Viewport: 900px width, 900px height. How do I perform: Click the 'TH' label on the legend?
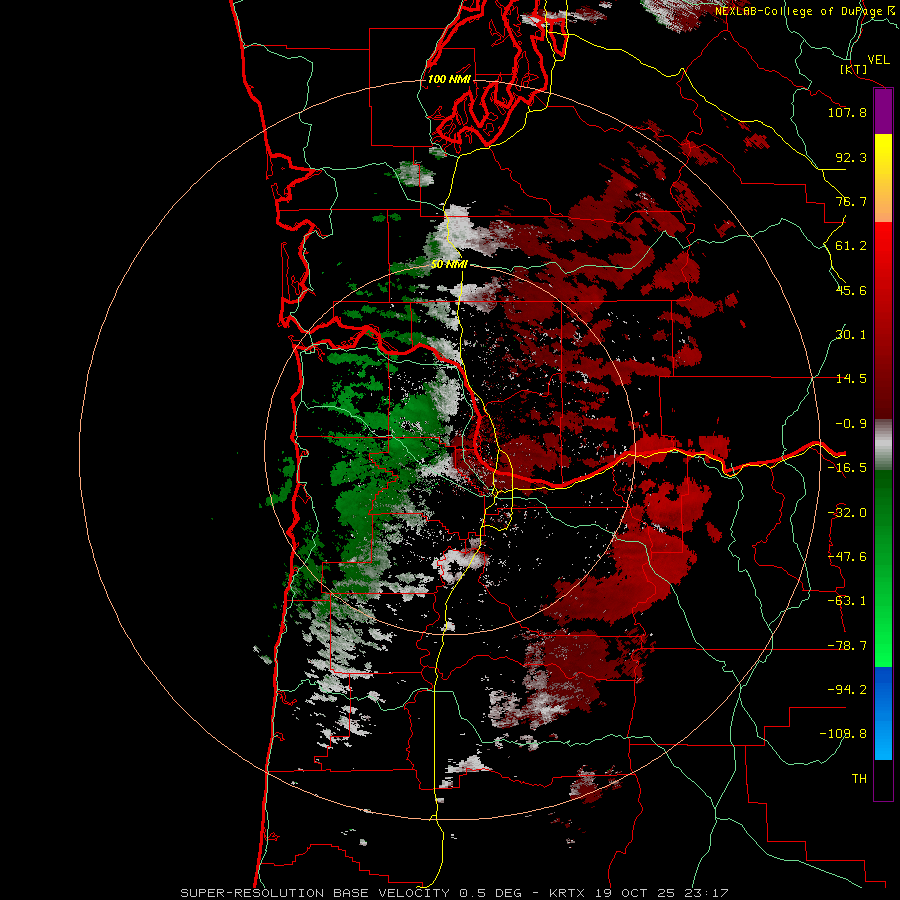click(x=859, y=778)
